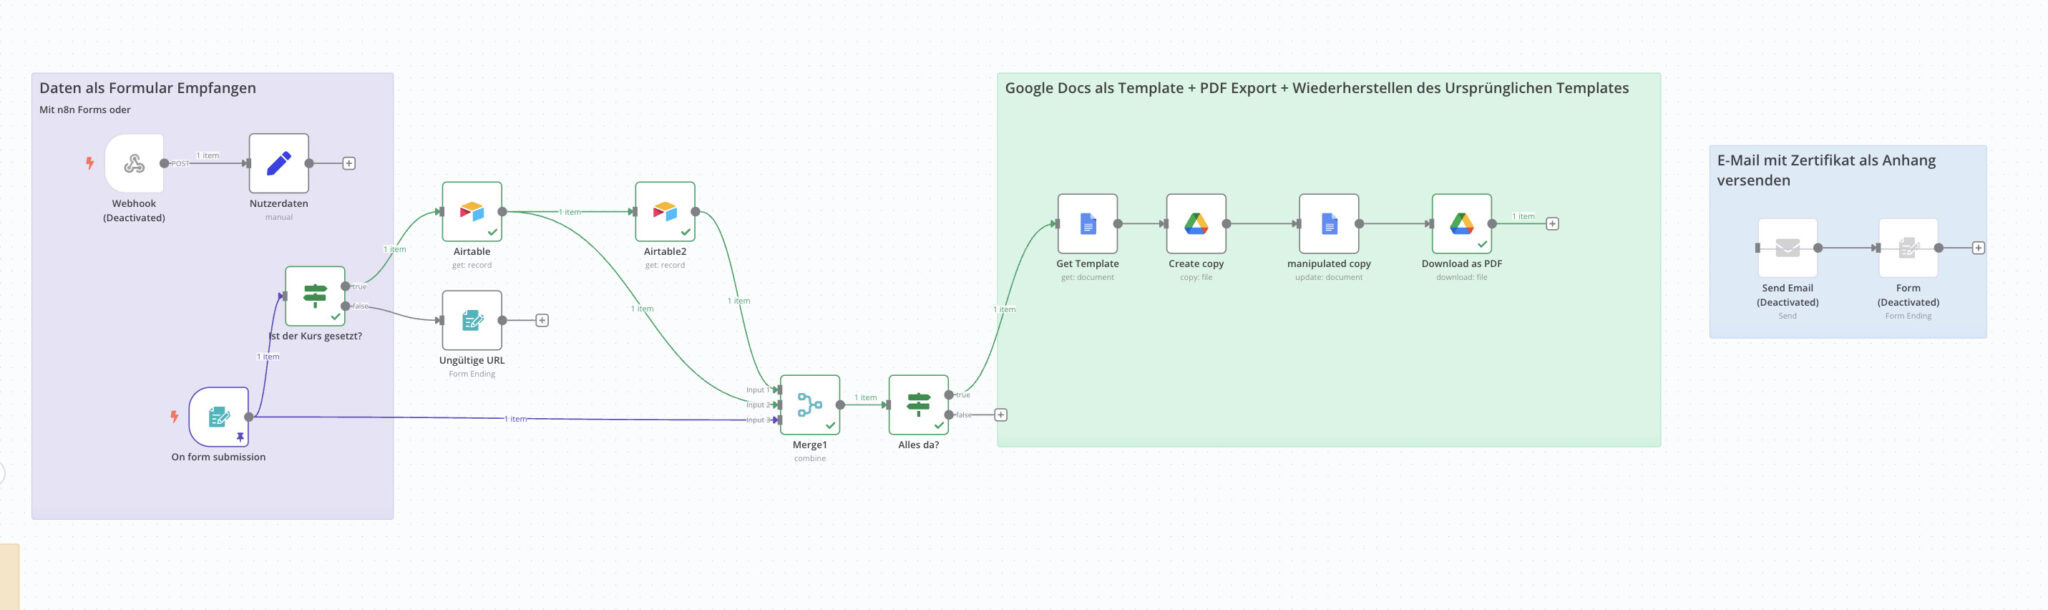Select the Ungültige URL form ending node
2048x610 pixels.
[x=472, y=320]
